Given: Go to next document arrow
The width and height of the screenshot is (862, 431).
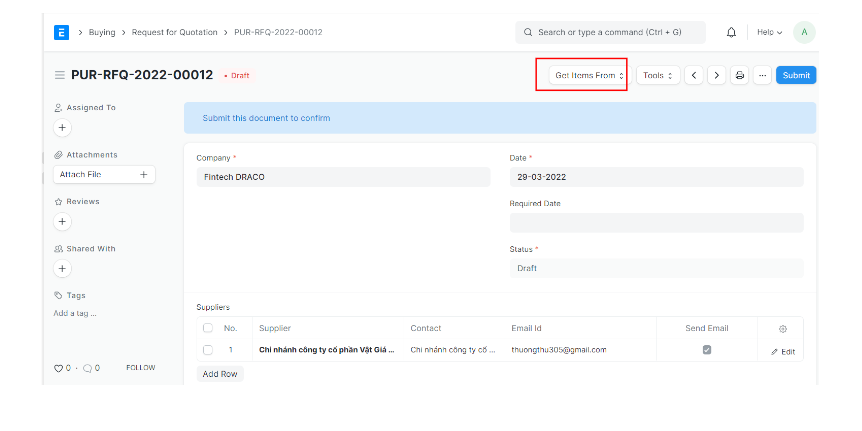Looking at the screenshot, I should click(x=716, y=75).
